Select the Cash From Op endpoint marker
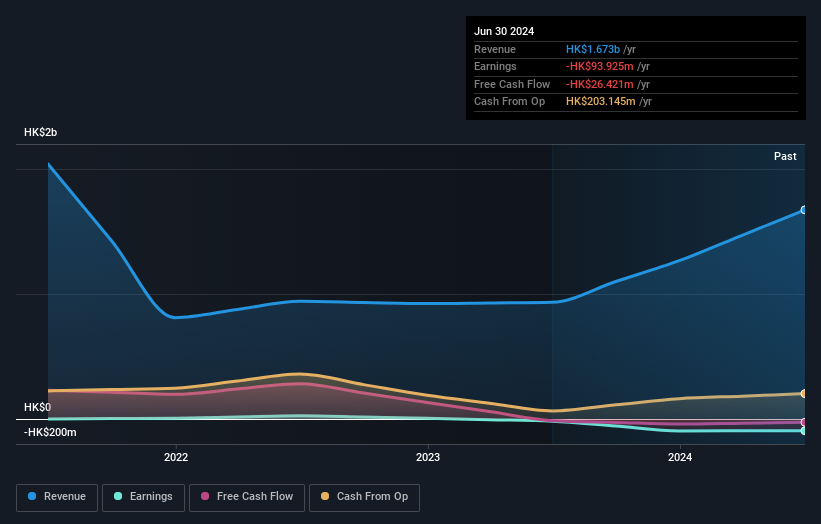 click(804, 394)
